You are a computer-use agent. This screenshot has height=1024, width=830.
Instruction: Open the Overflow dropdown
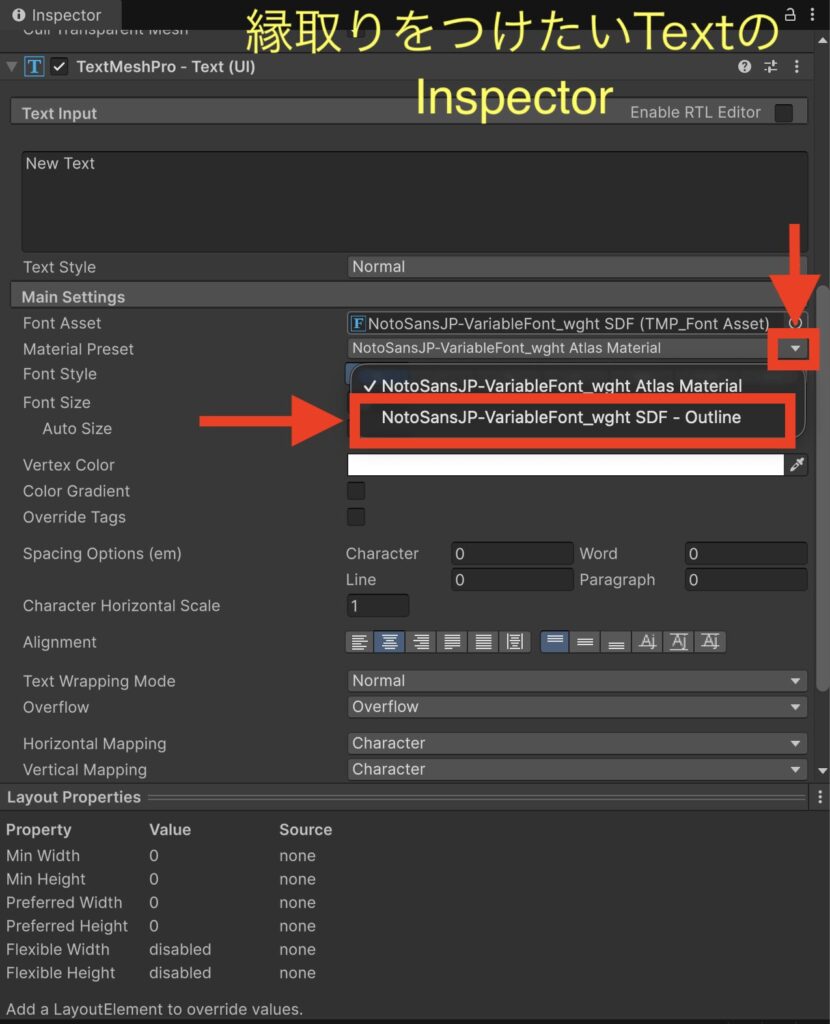click(x=577, y=707)
